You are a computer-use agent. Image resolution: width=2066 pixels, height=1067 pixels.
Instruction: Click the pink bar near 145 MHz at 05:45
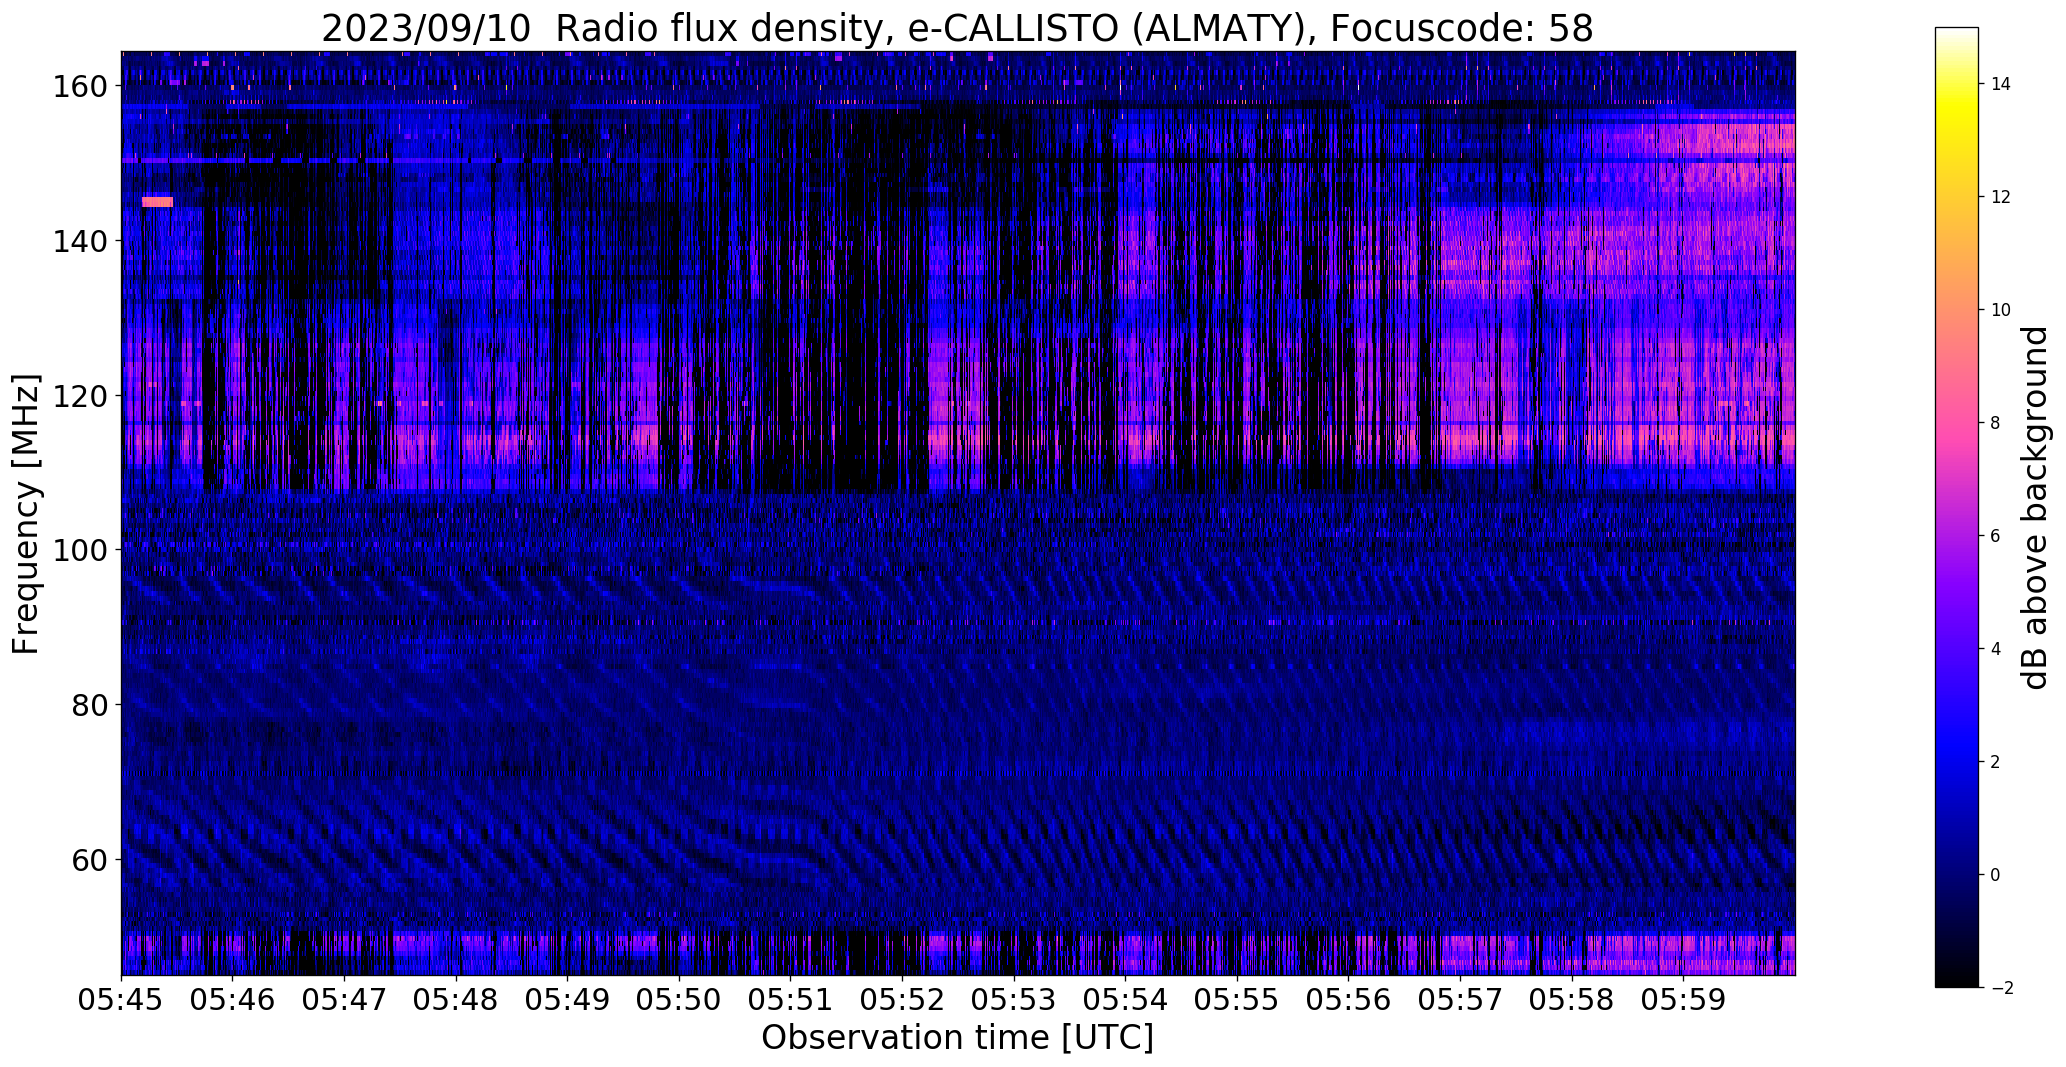158,202
